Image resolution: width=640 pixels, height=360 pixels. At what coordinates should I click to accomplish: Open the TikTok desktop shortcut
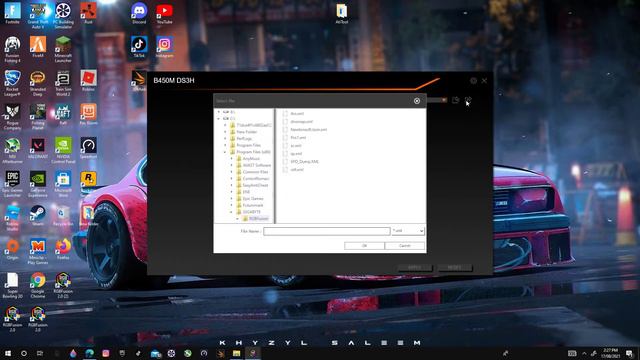(139, 47)
